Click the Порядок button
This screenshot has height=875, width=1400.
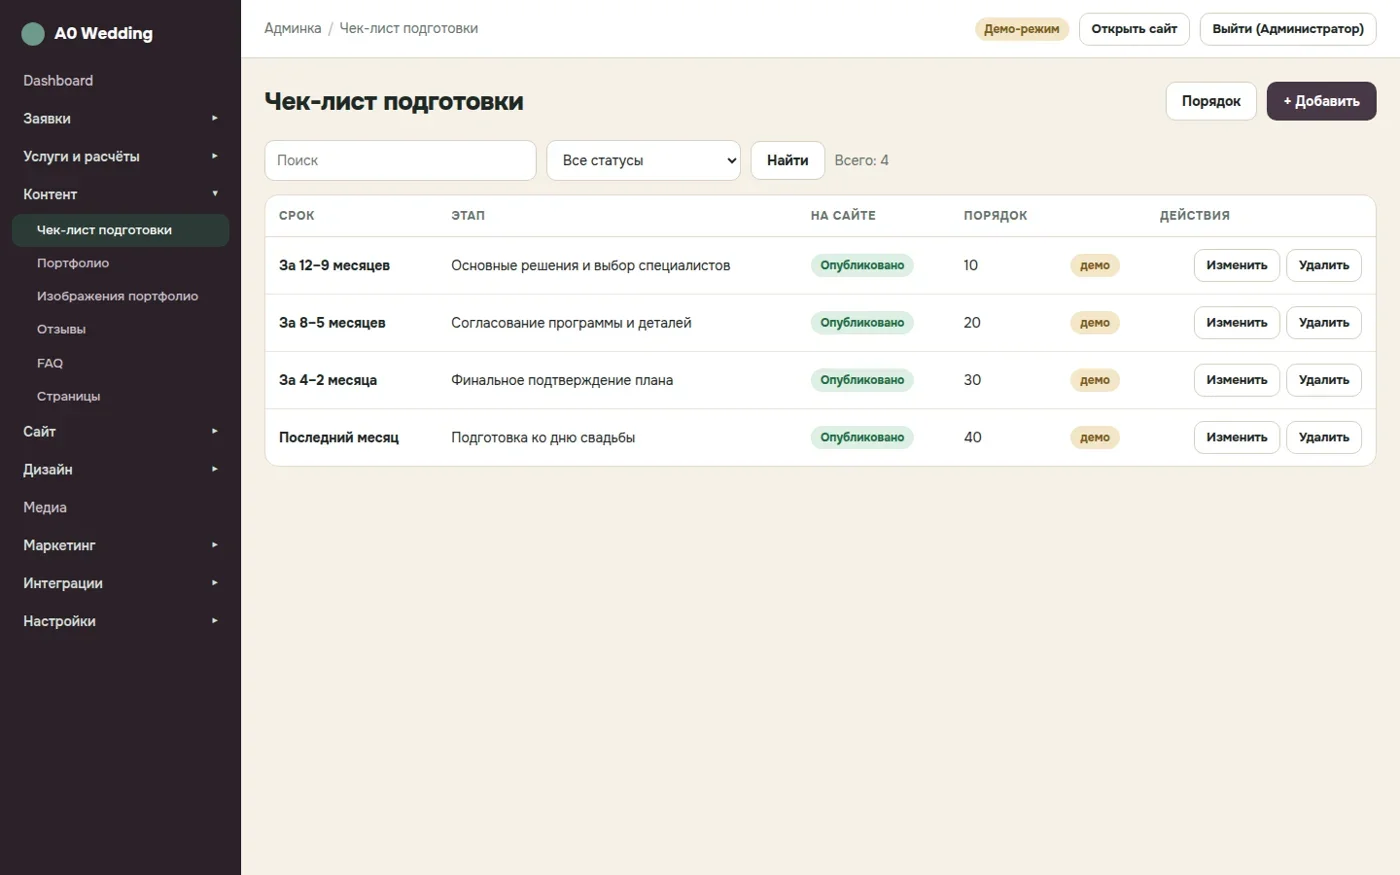click(1211, 101)
